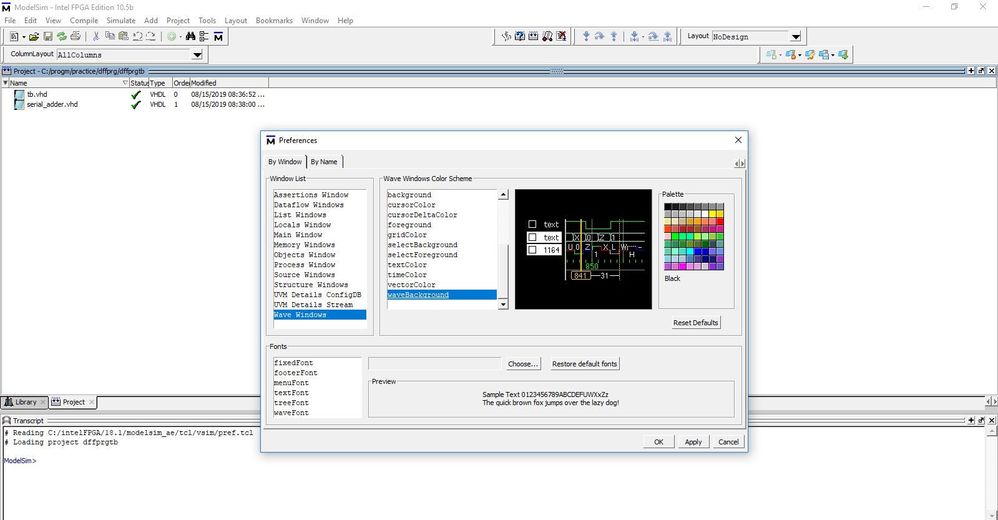Screen dimensions: 998x520
Task: Click the Cut scissors icon
Action: (x=96, y=36)
